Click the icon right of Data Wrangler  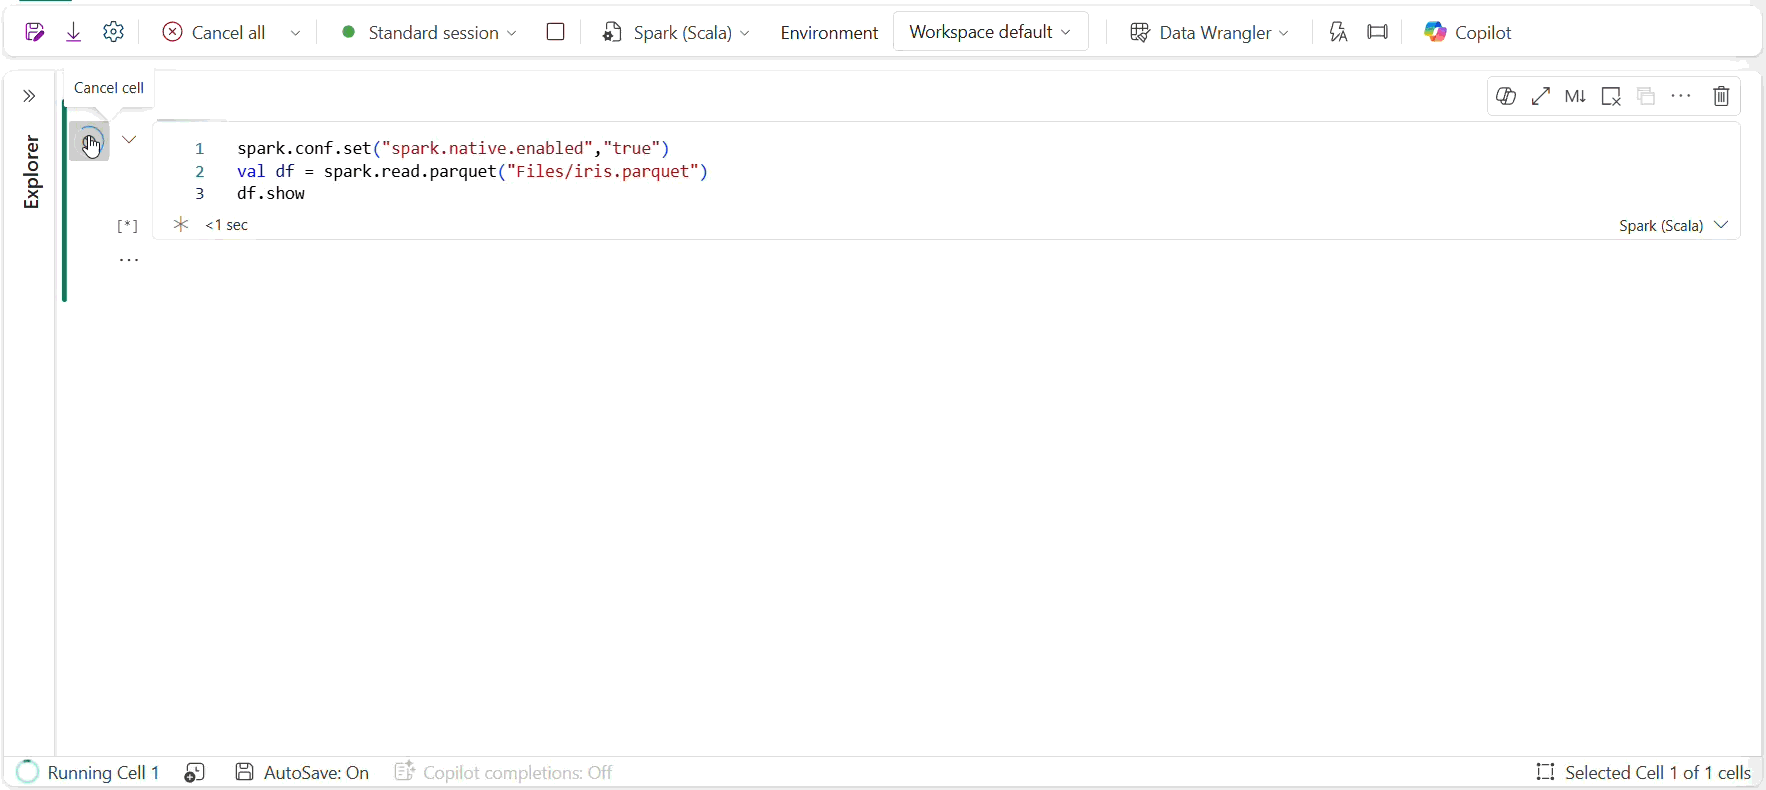(x=1338, y=32)
